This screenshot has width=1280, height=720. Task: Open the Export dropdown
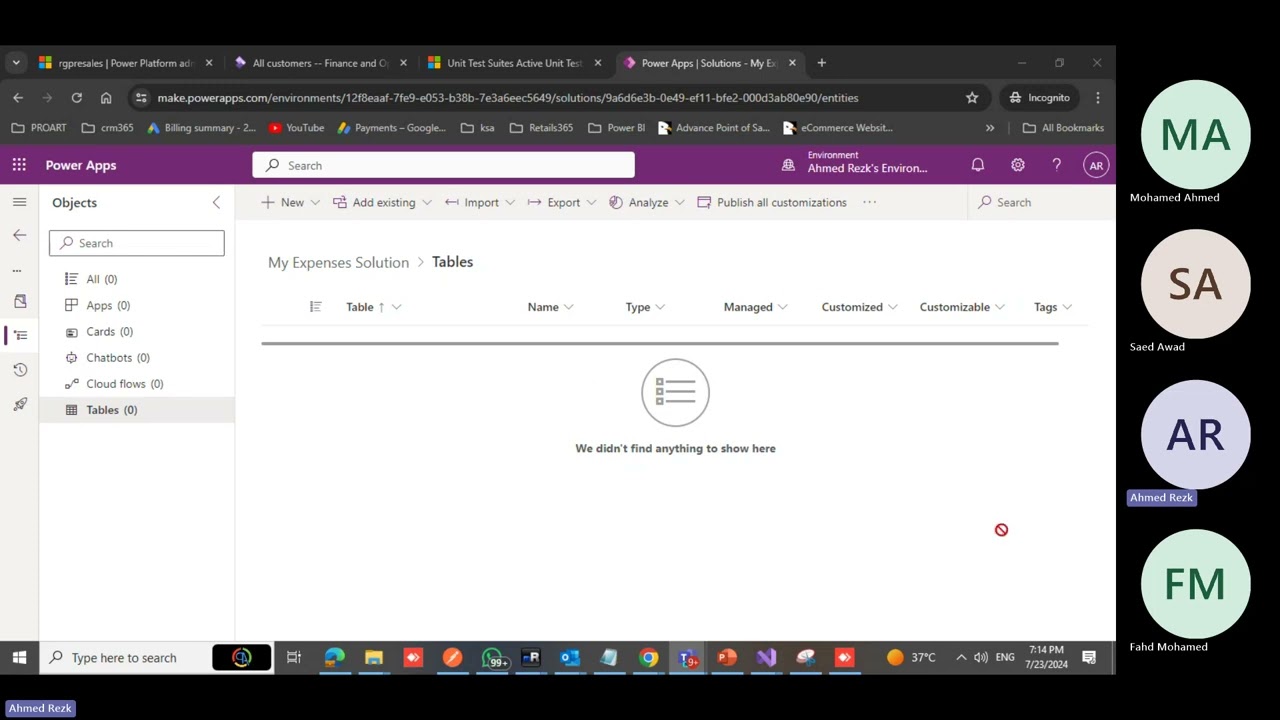click(x=562, y=202)
